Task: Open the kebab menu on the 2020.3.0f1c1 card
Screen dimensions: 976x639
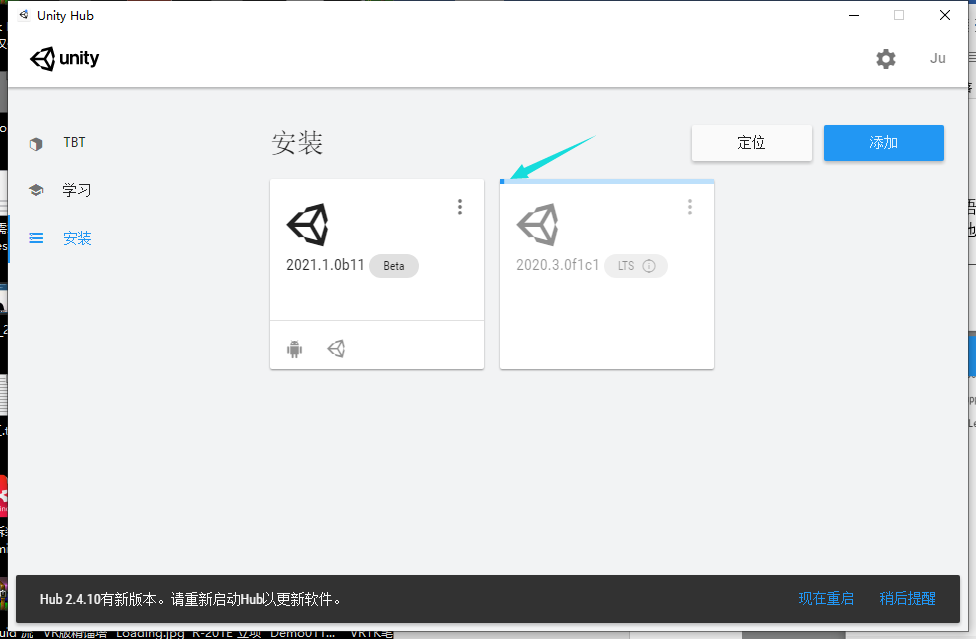Action: click(690, 207)
